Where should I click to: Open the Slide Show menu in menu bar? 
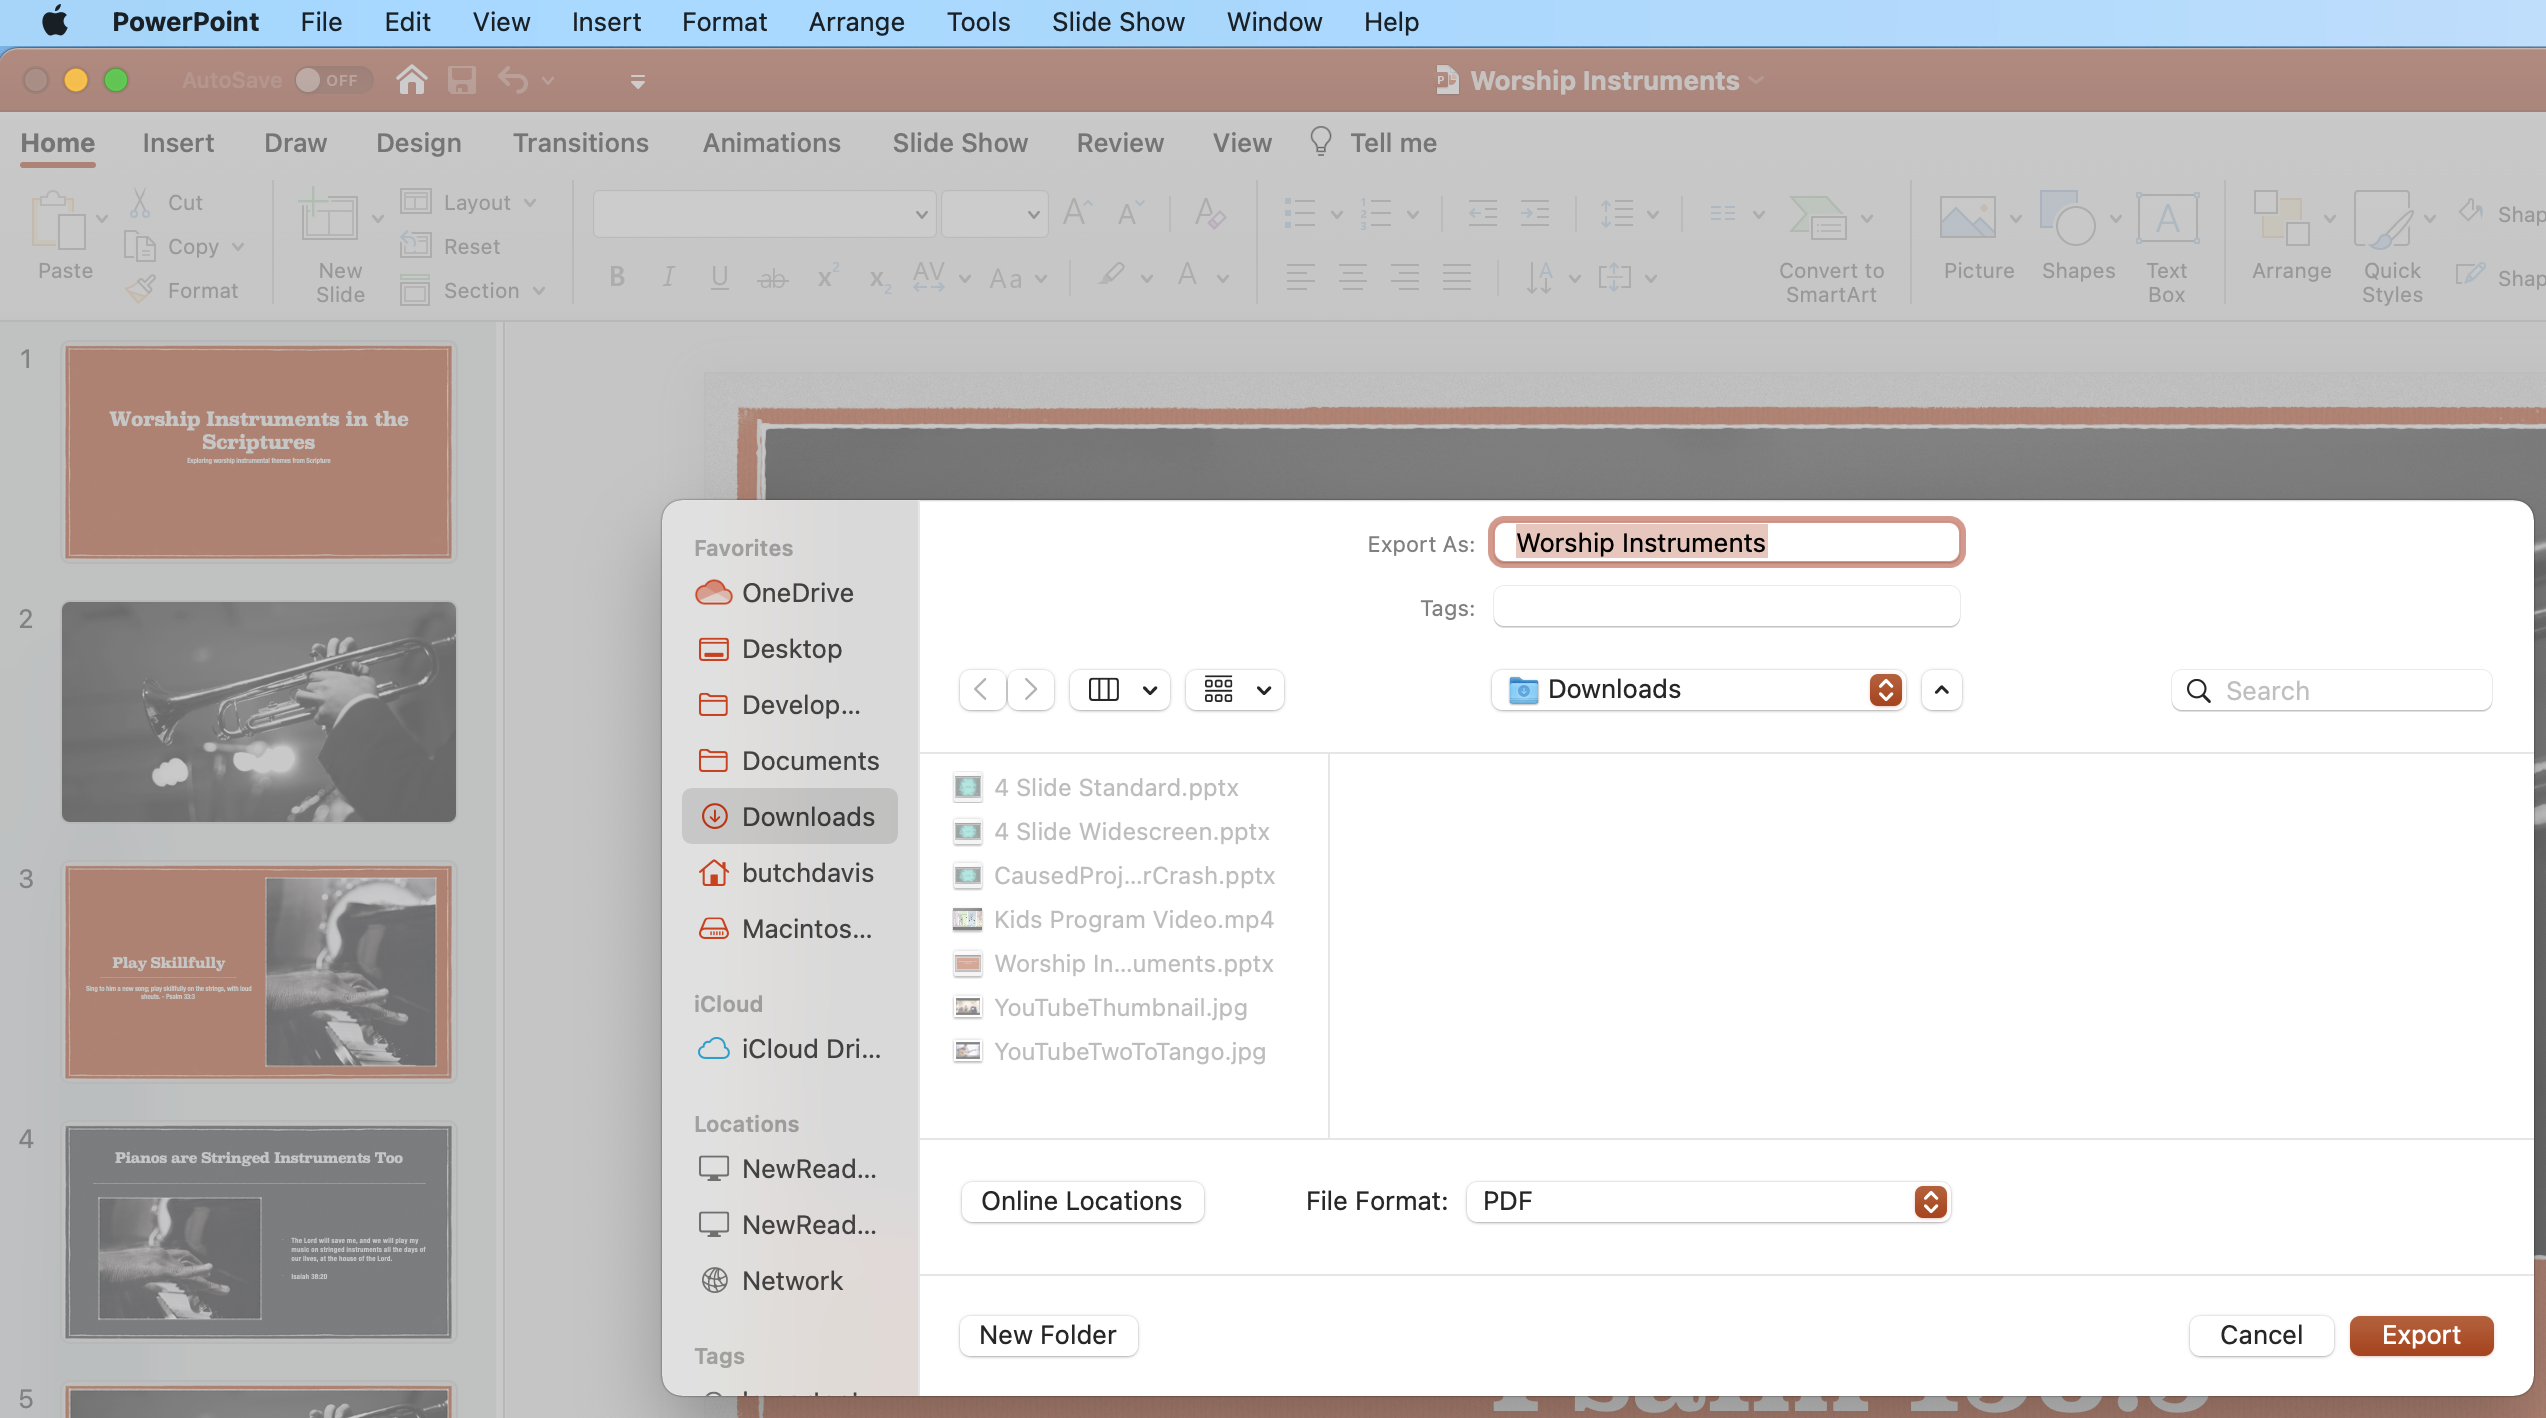[x=1117, y=22]
